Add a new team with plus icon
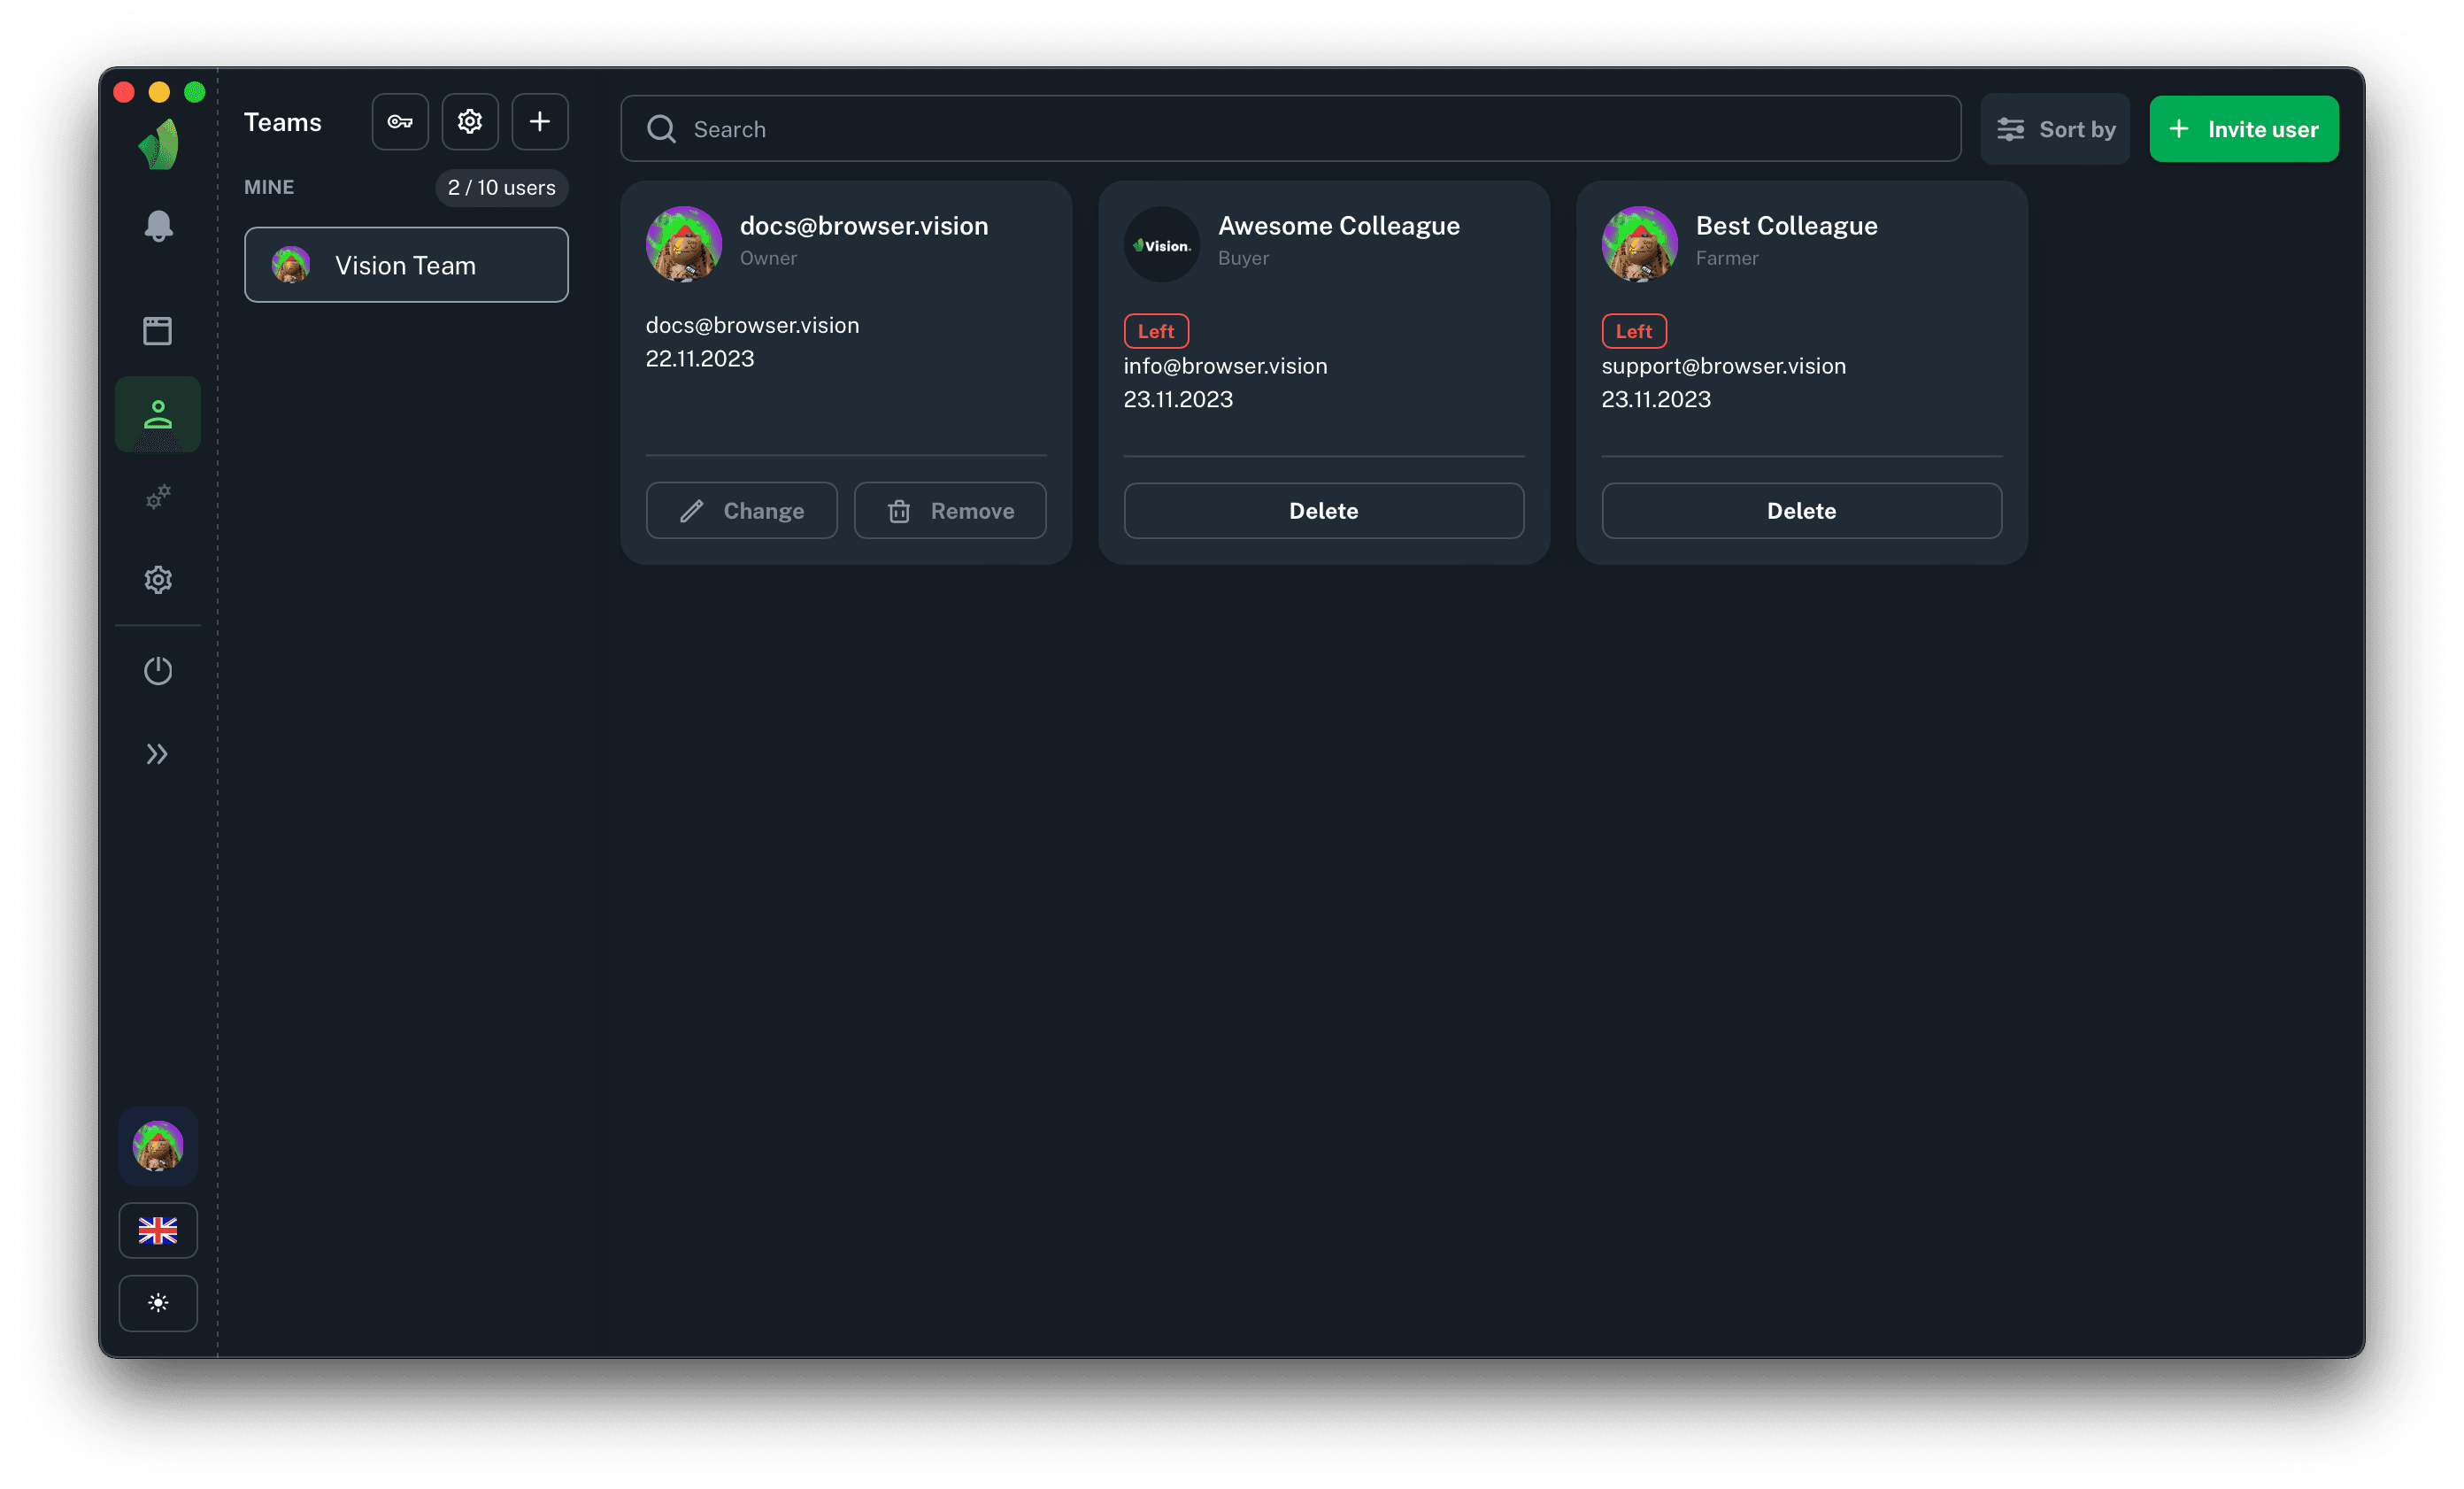The width and height of the screenshot is (2464, 1489). (x=540, y=122)
